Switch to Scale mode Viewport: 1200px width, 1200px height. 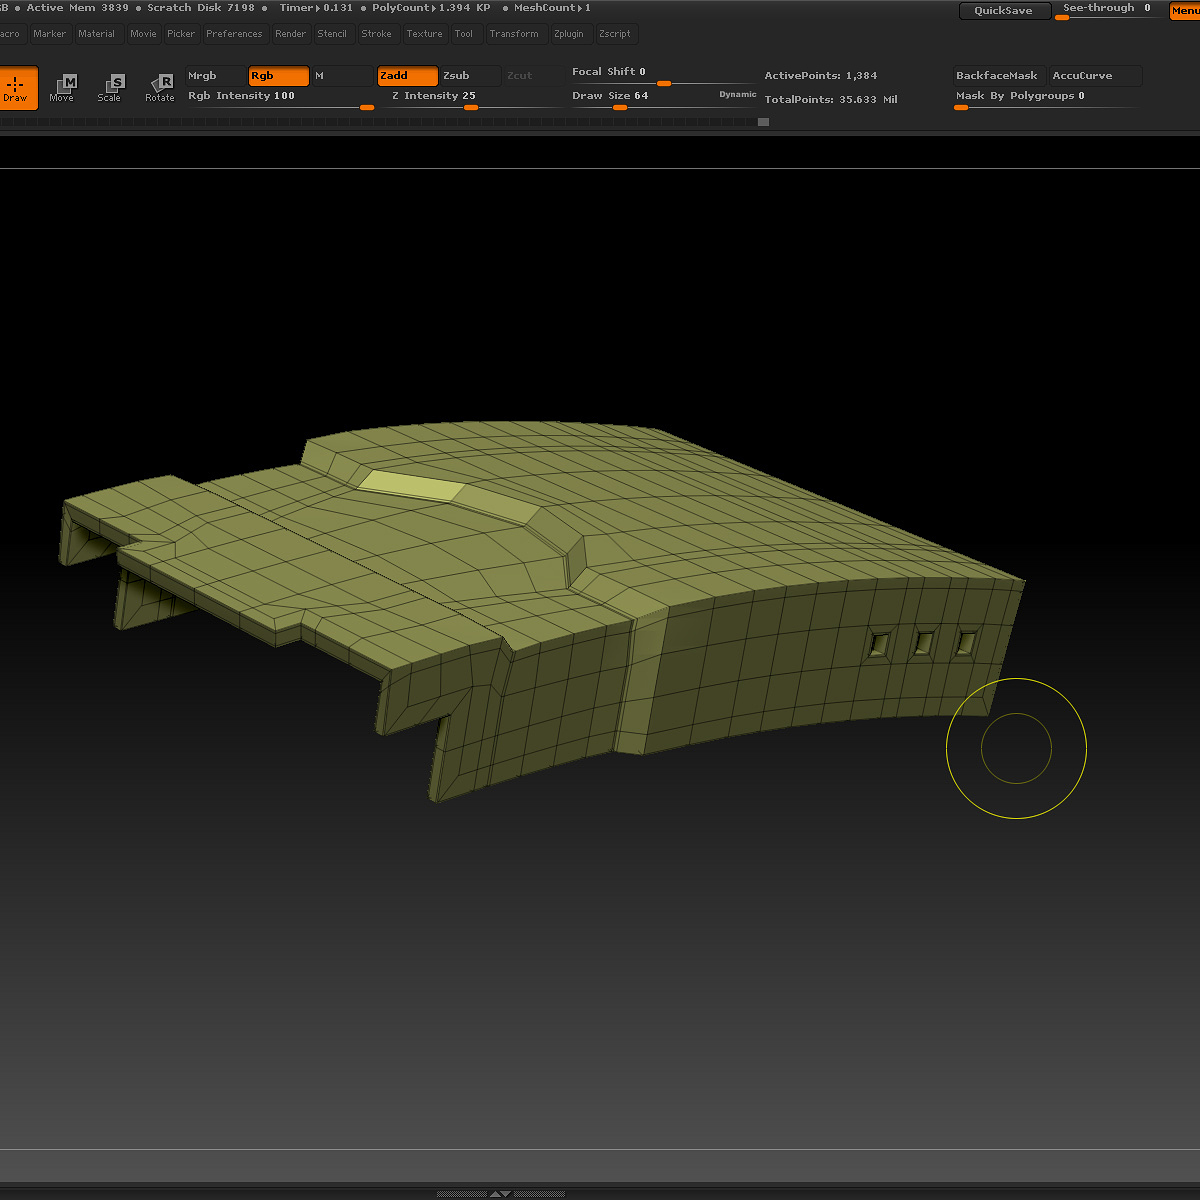coord(110,88)
